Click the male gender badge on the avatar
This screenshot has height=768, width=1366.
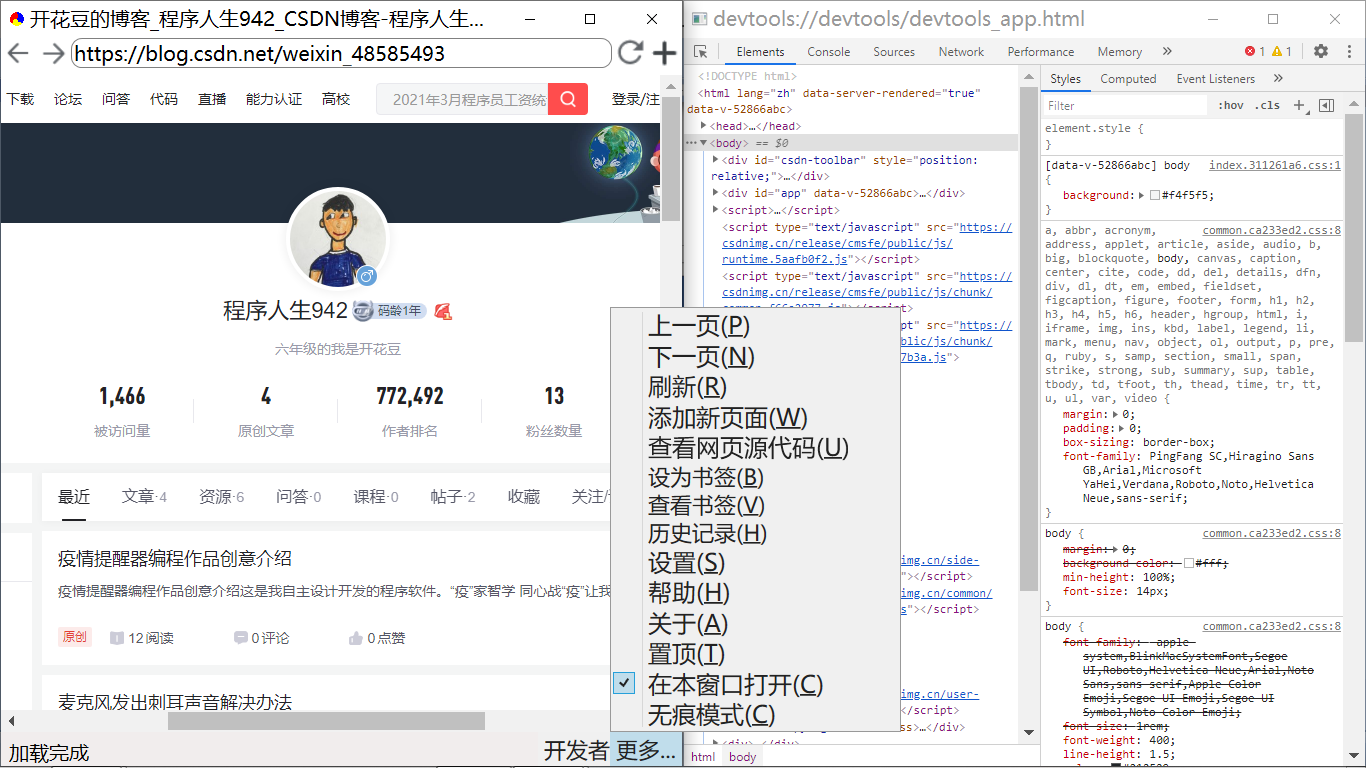367,275
